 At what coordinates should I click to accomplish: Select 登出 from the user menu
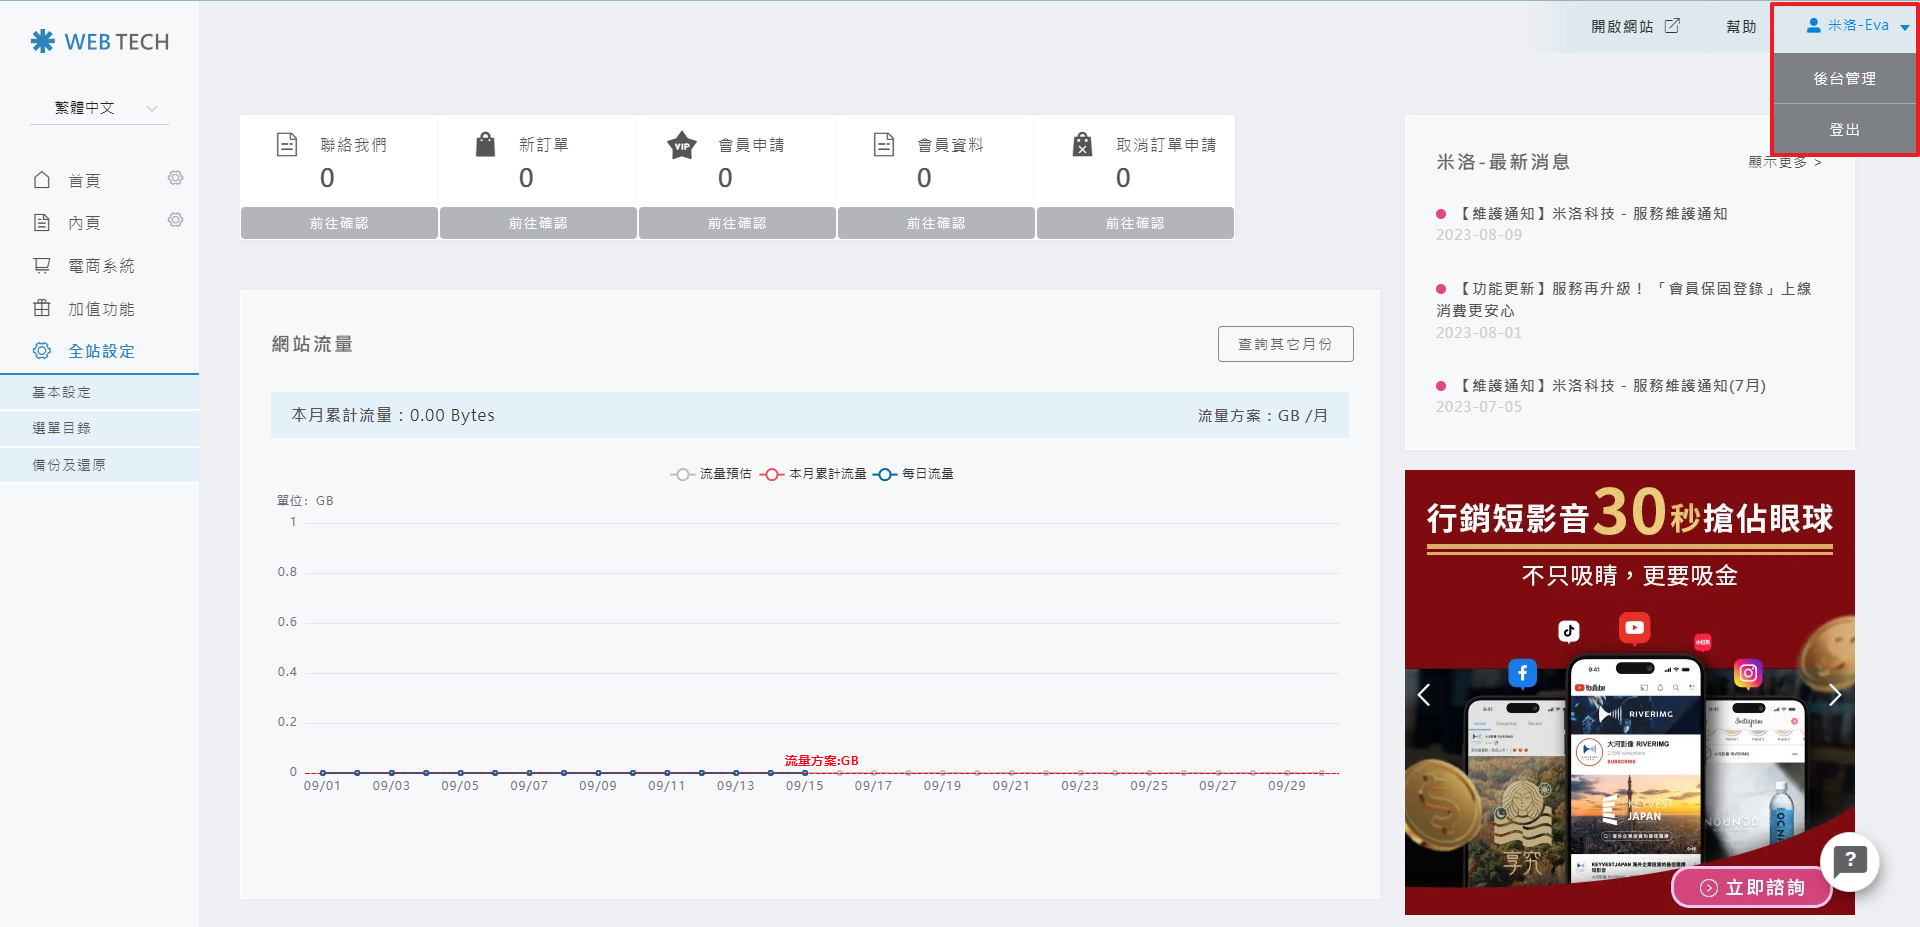[1844, 130]
